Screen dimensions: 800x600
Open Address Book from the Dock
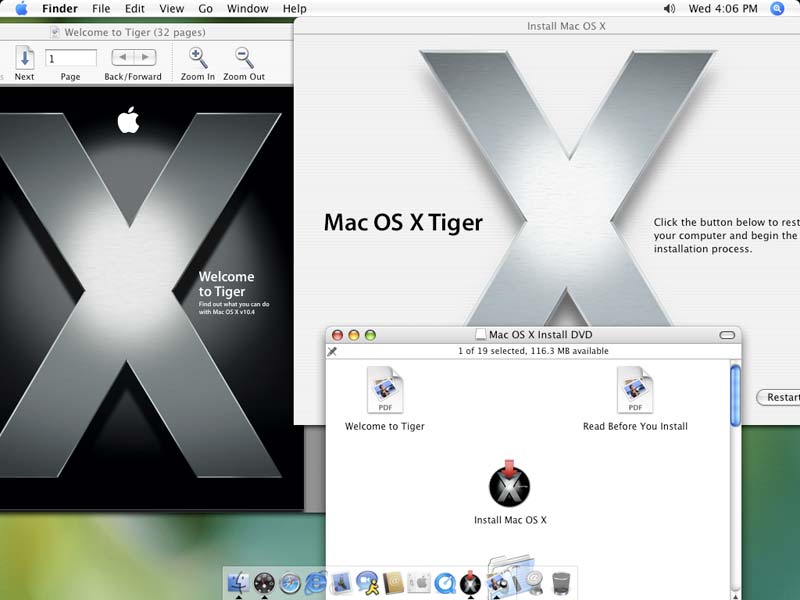(394, 583)
